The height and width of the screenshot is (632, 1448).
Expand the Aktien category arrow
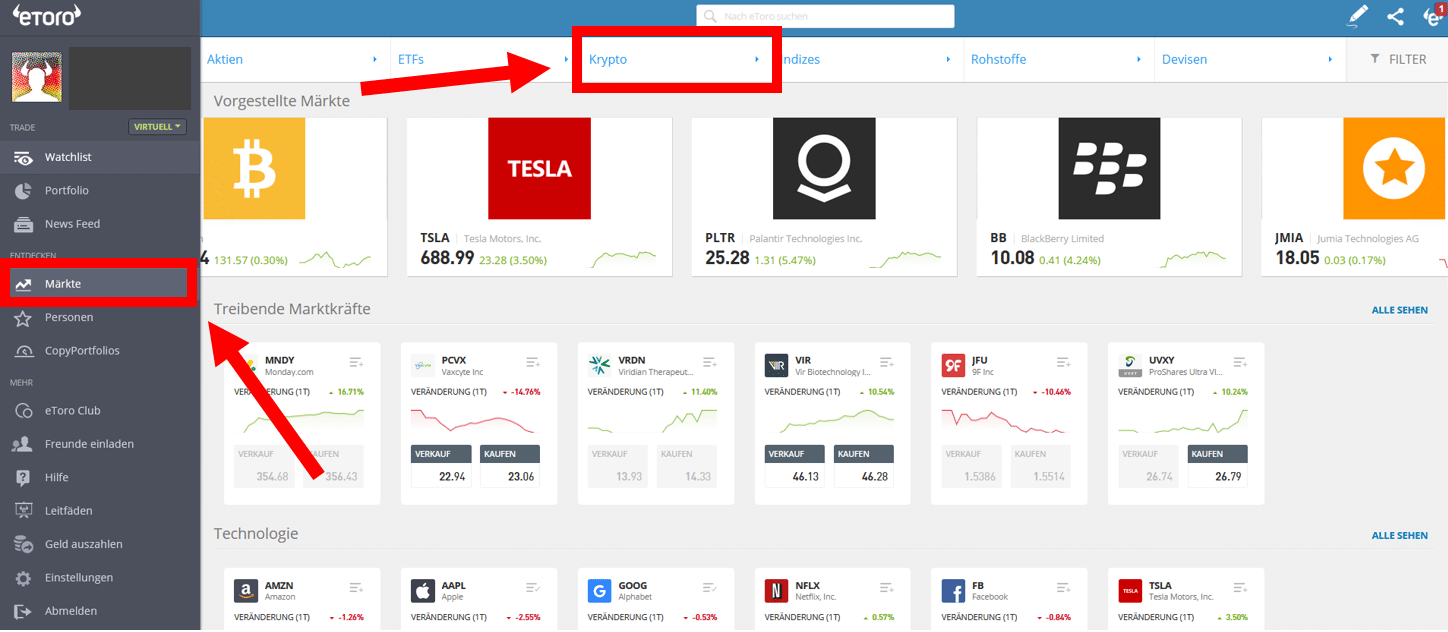click(x=375, y=60)
